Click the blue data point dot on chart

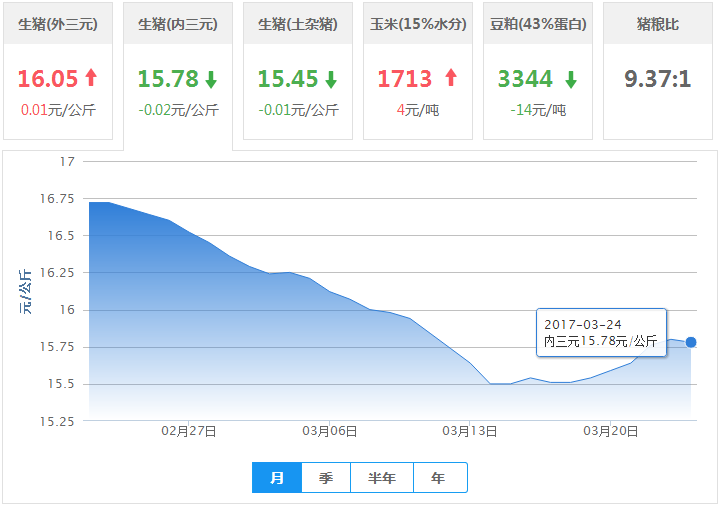[691, 342]
